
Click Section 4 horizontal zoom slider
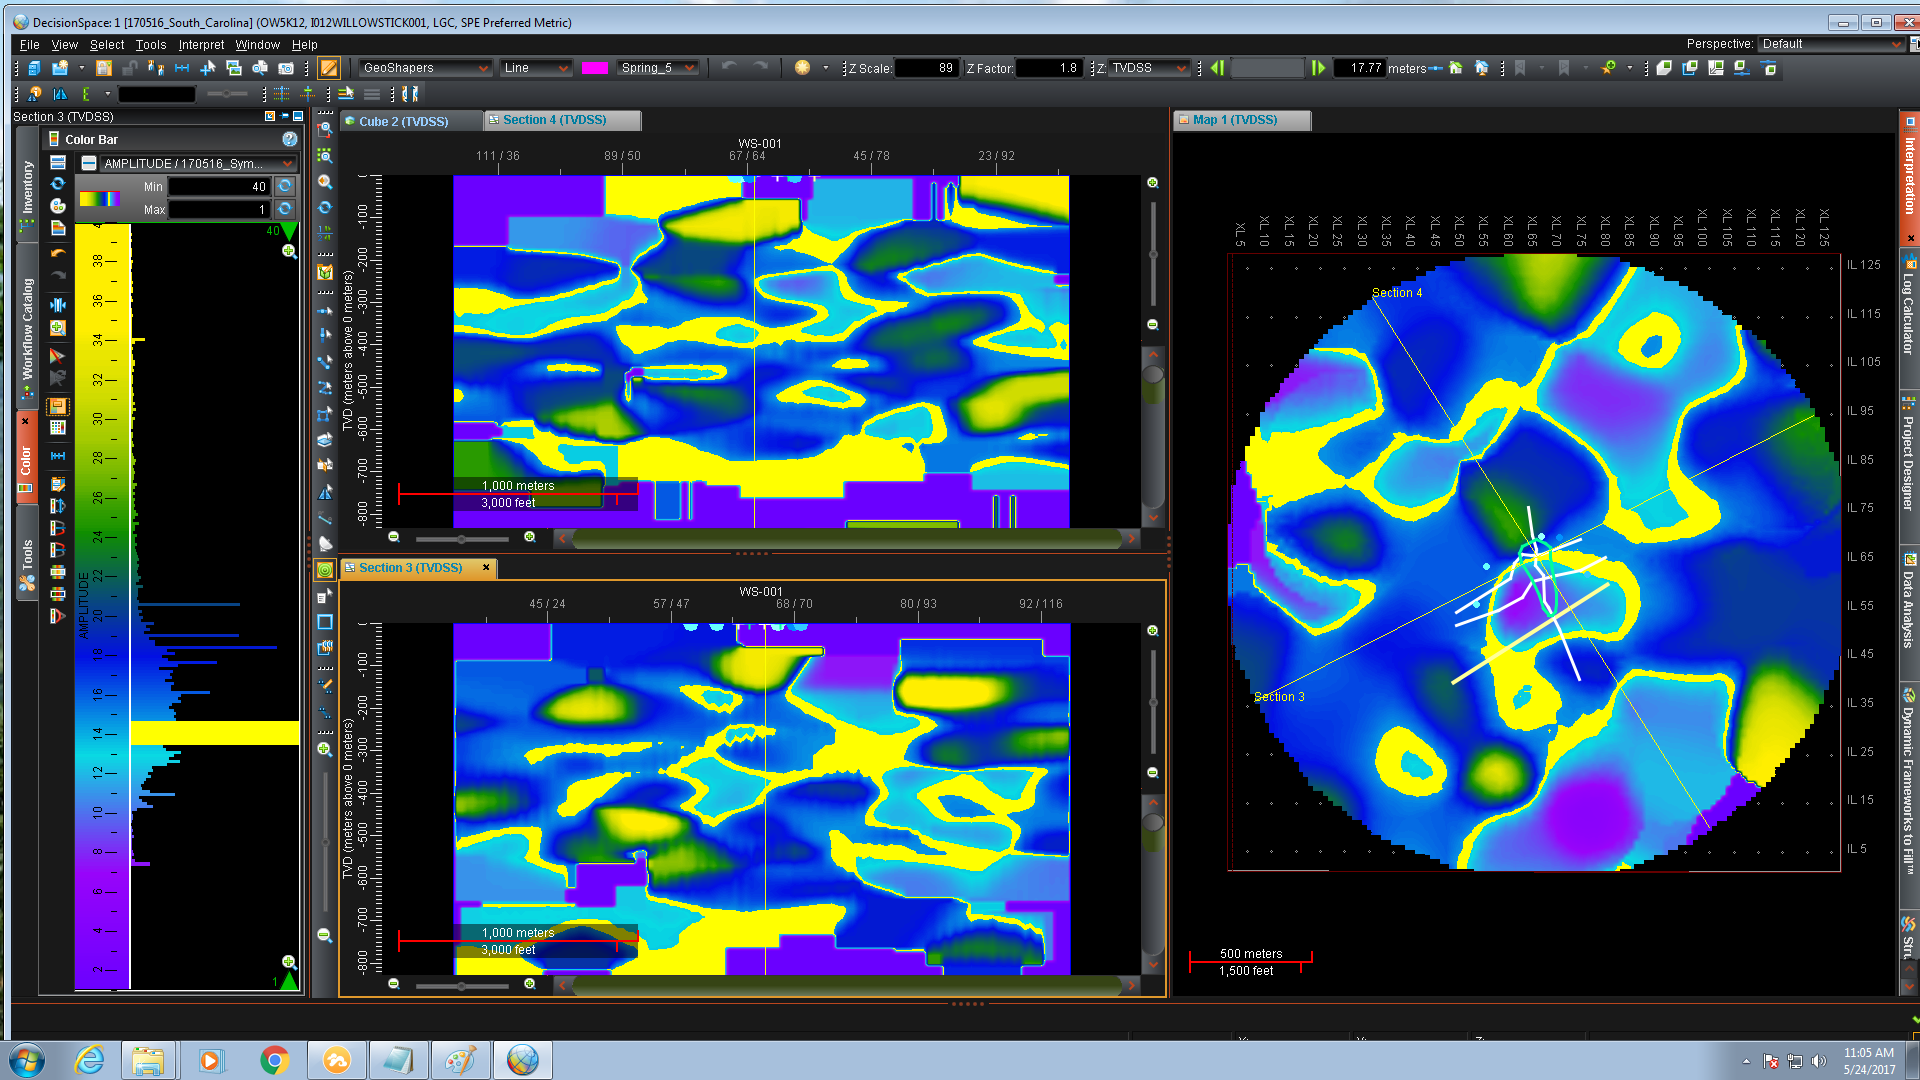pos(462,538)
